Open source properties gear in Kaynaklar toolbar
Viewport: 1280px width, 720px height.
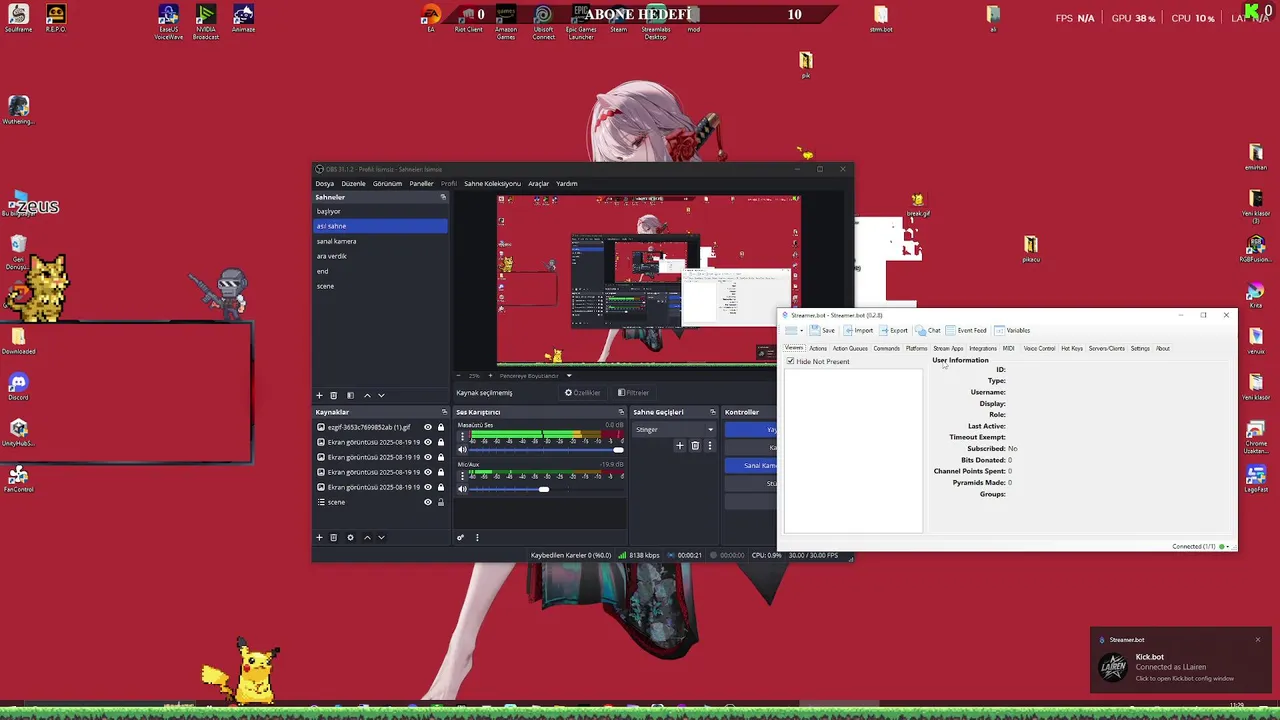point(350,537)
